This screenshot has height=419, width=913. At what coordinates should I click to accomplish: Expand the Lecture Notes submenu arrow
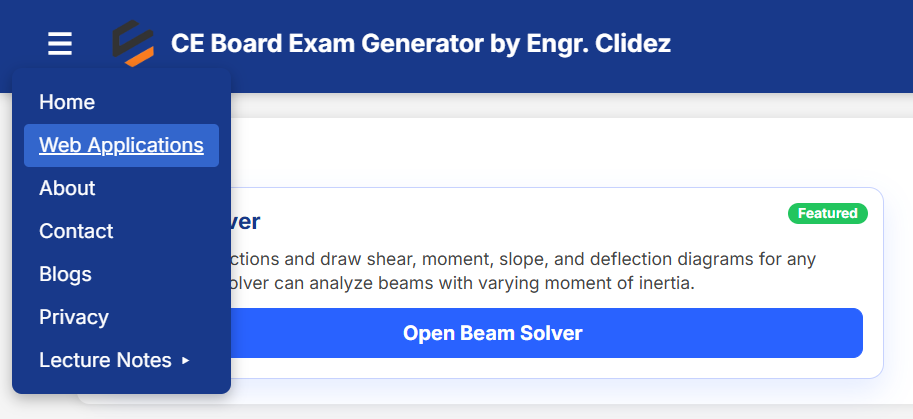click(x=185, y=360)
